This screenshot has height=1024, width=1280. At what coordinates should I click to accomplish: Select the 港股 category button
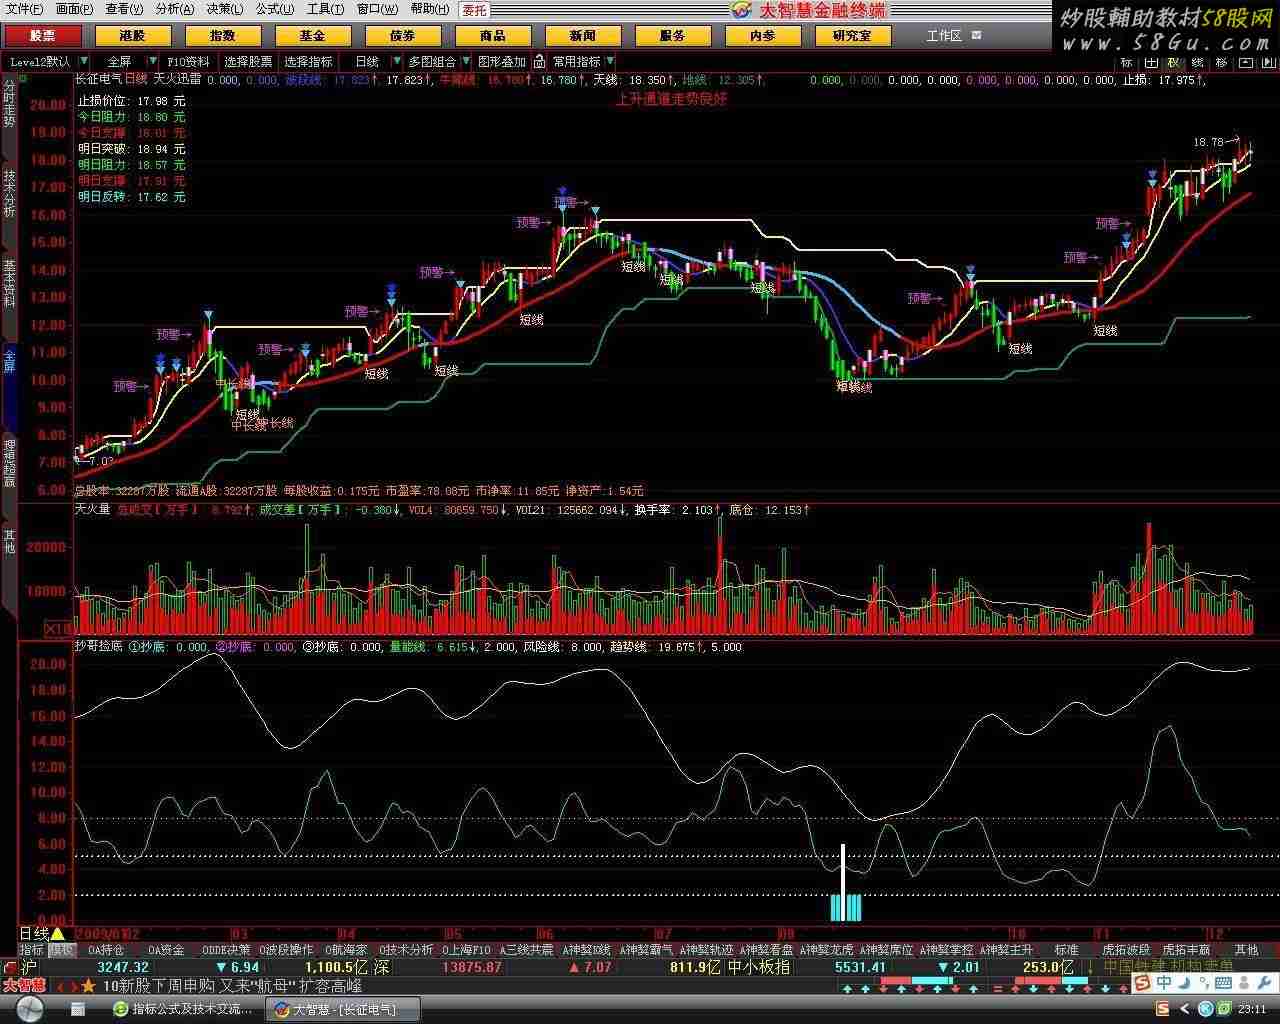point(132,35)
